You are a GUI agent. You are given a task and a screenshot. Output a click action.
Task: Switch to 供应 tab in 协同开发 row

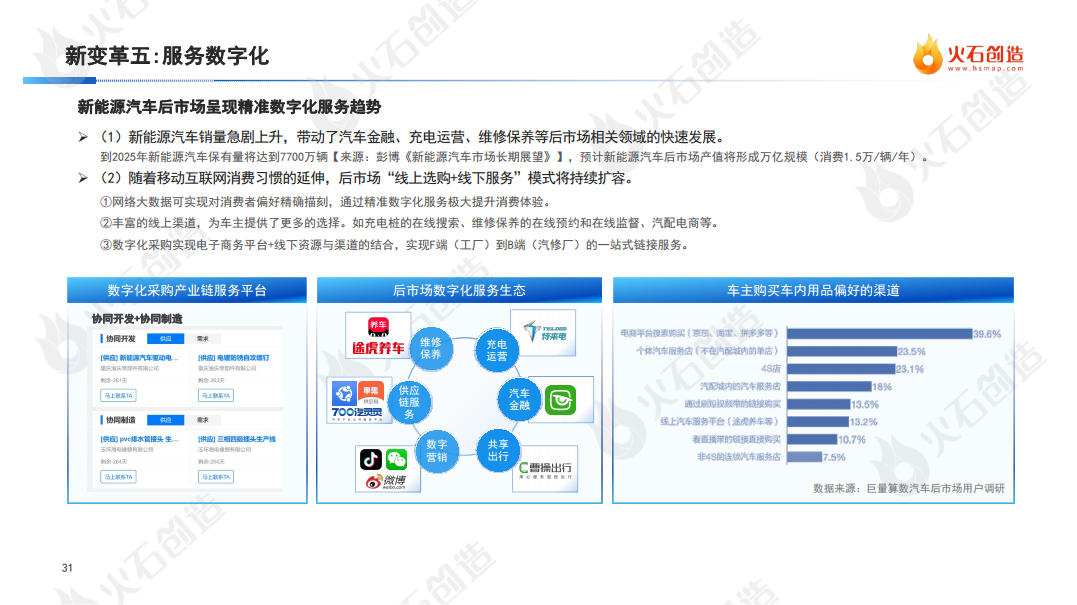[166, 339]
